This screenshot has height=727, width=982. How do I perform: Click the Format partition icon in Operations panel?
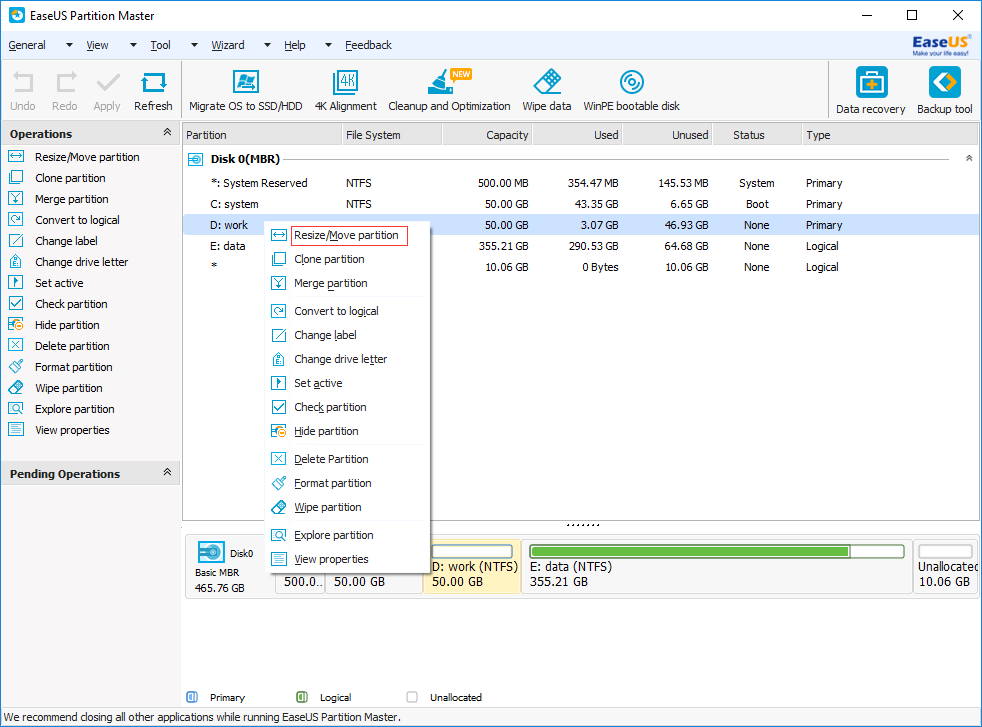coord(16,366)
